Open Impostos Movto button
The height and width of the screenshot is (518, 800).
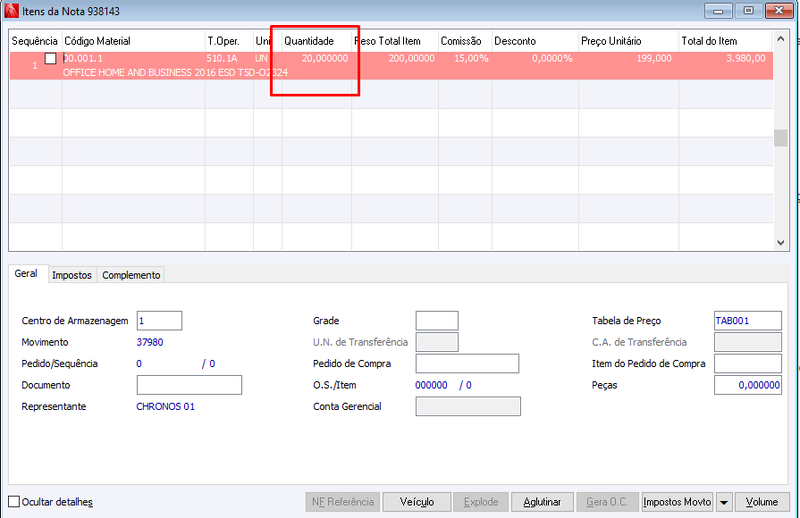point(677,502)
